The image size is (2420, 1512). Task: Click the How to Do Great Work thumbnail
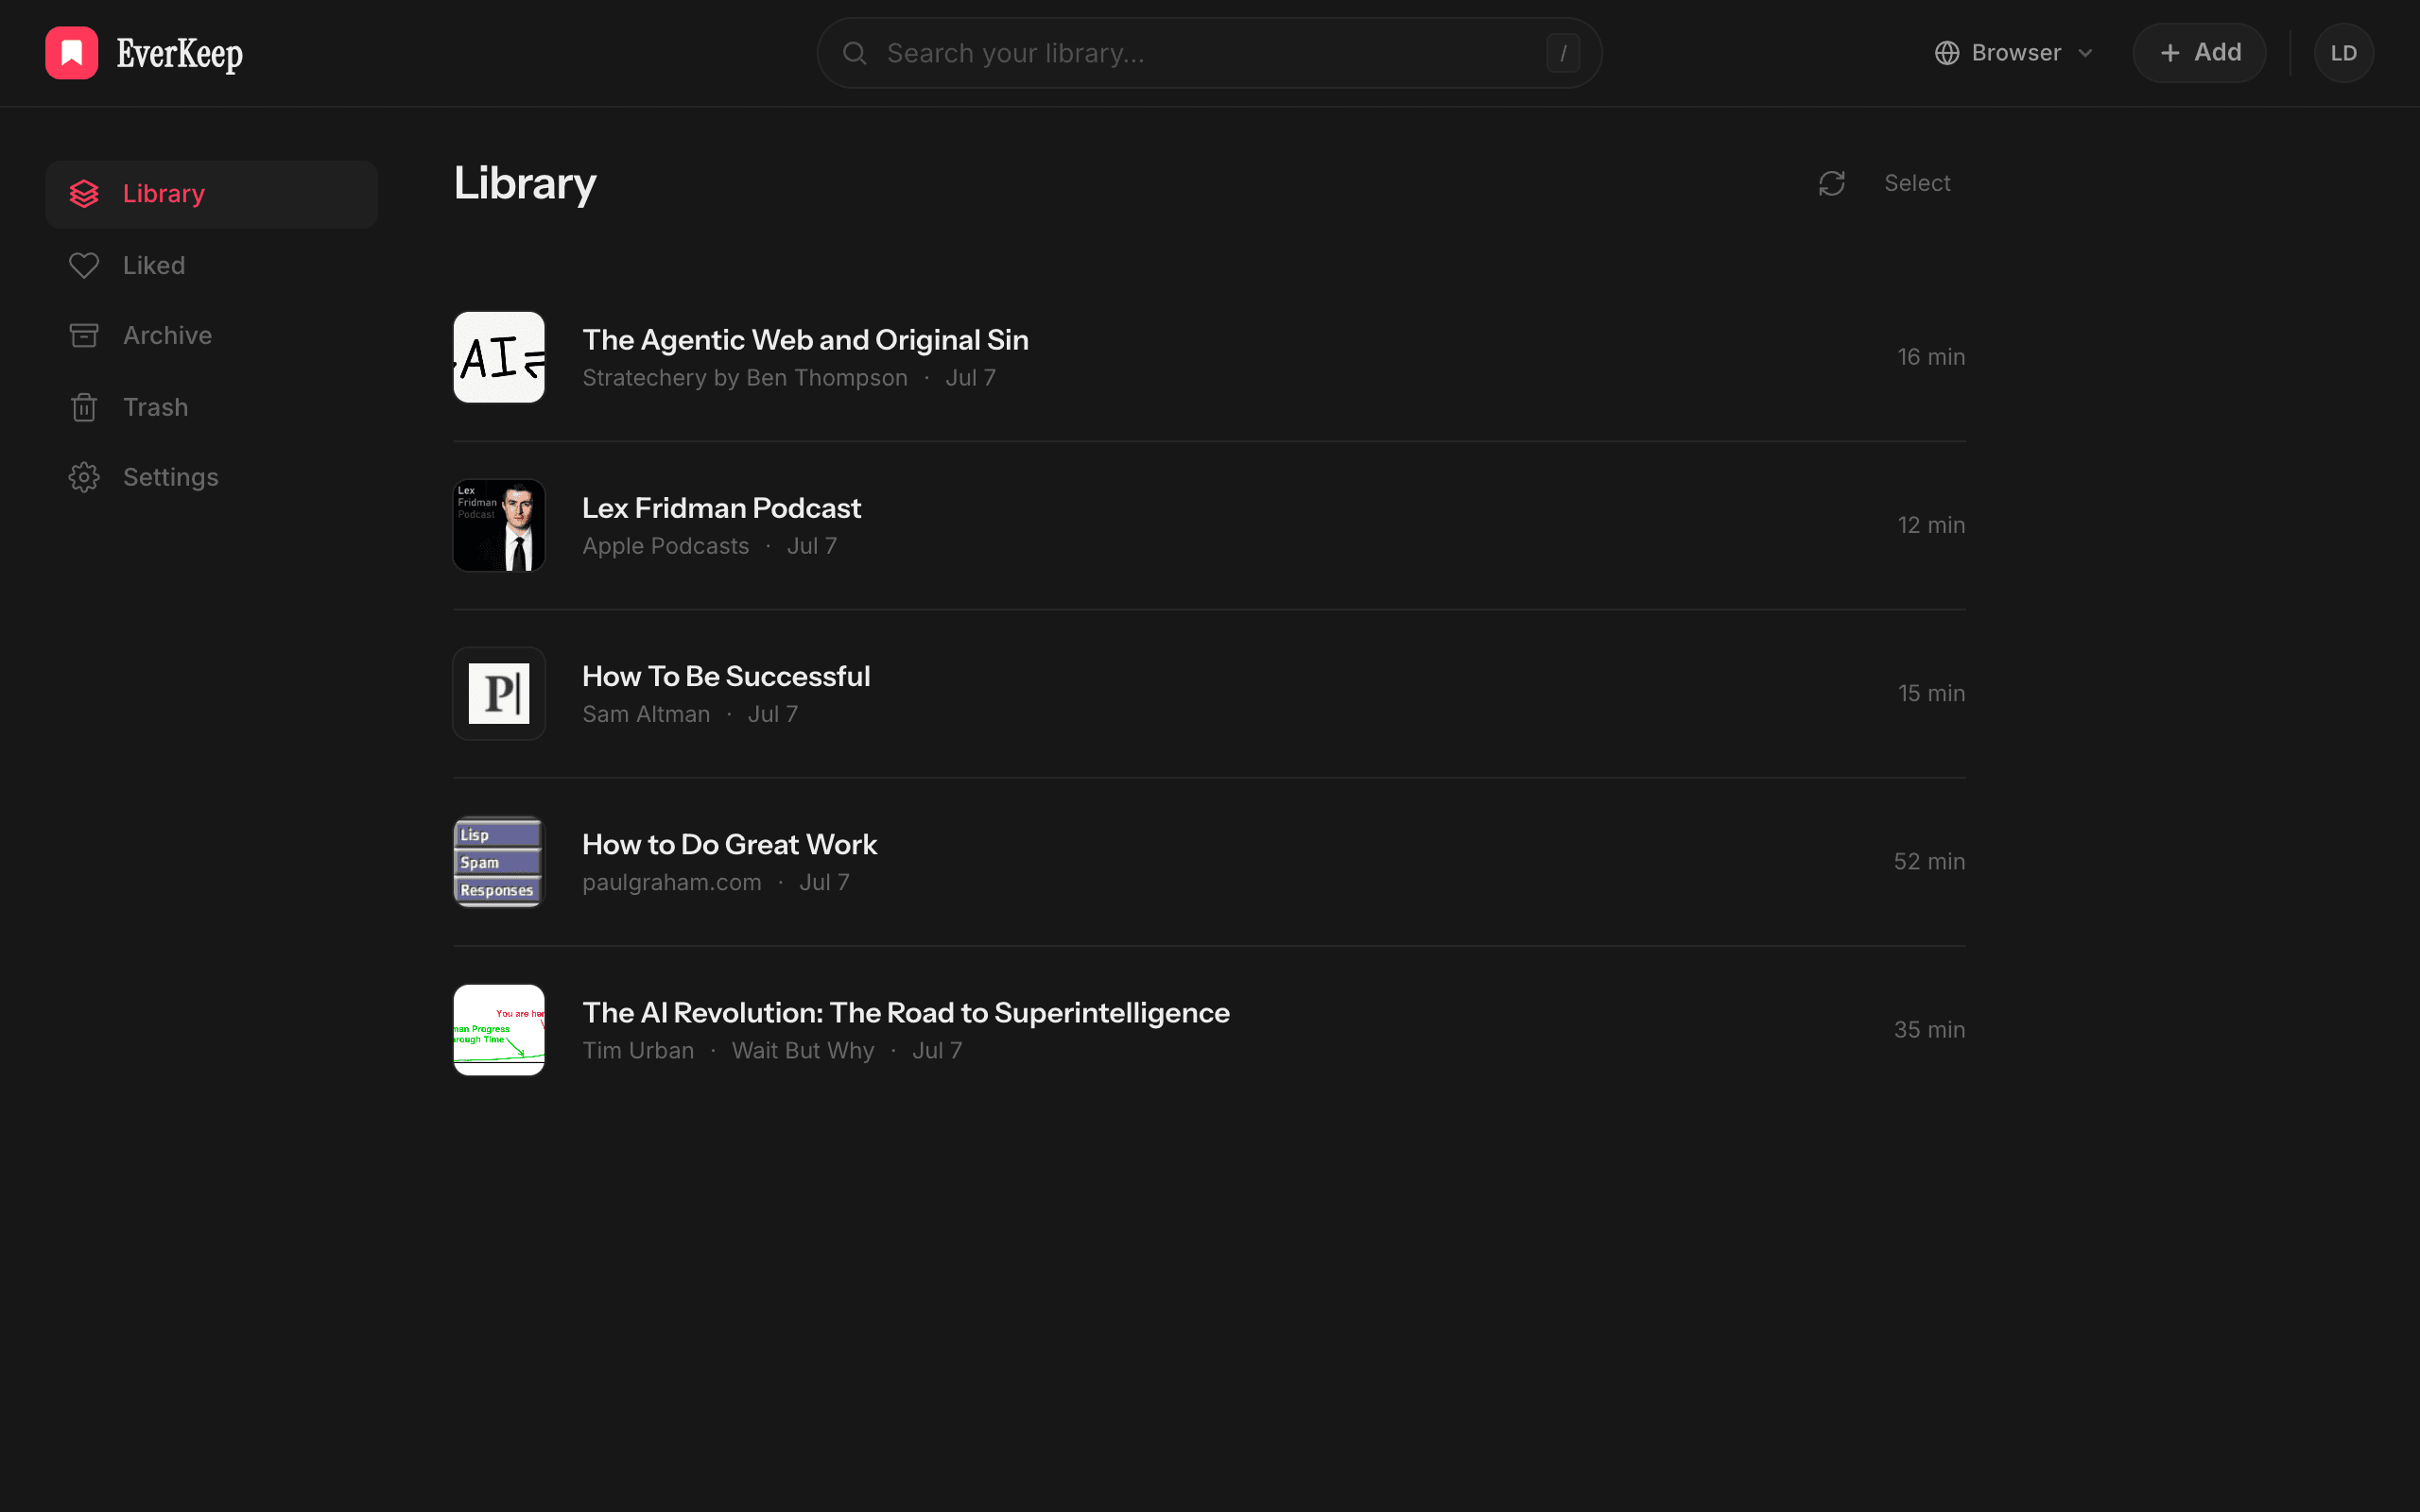tap(499, 861)
